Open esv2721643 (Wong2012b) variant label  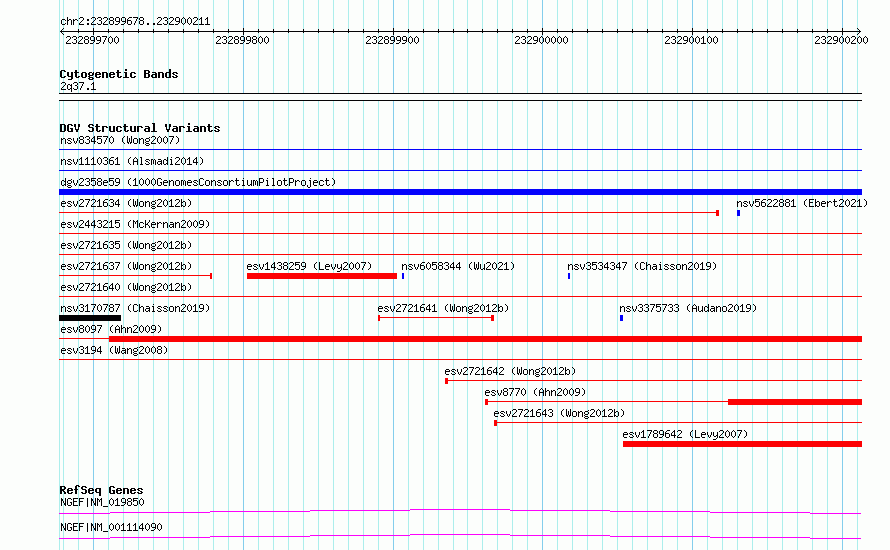click(559, 413)
